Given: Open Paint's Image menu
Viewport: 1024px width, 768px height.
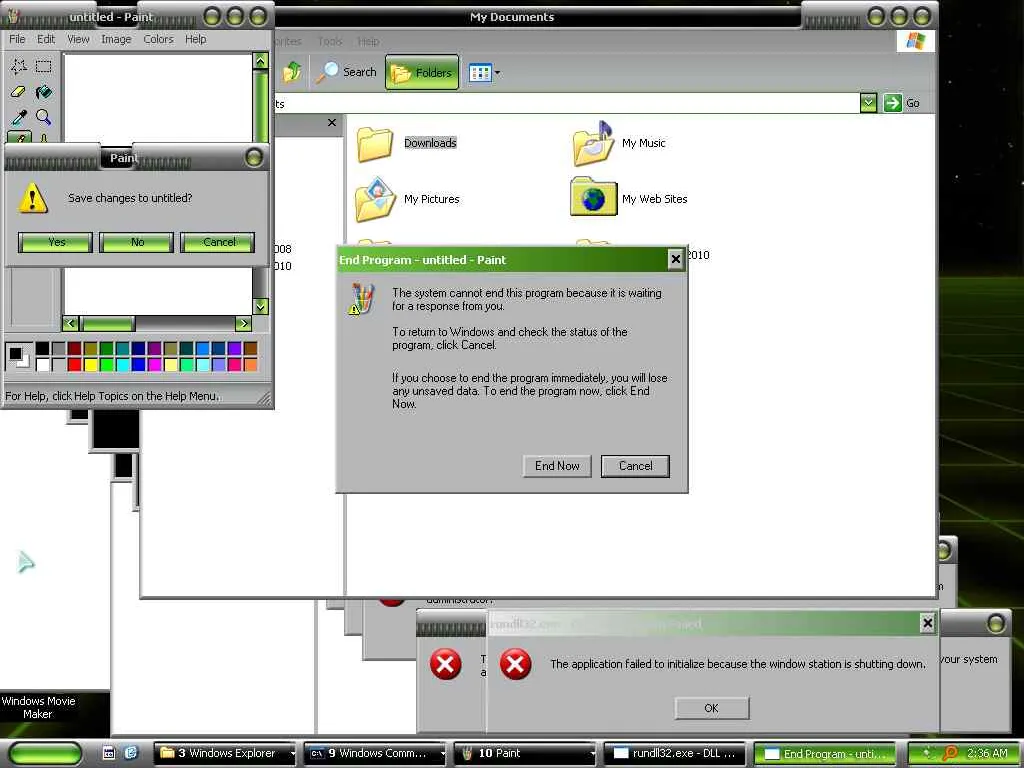Looking at the screenshot, I should click(116, 39).
